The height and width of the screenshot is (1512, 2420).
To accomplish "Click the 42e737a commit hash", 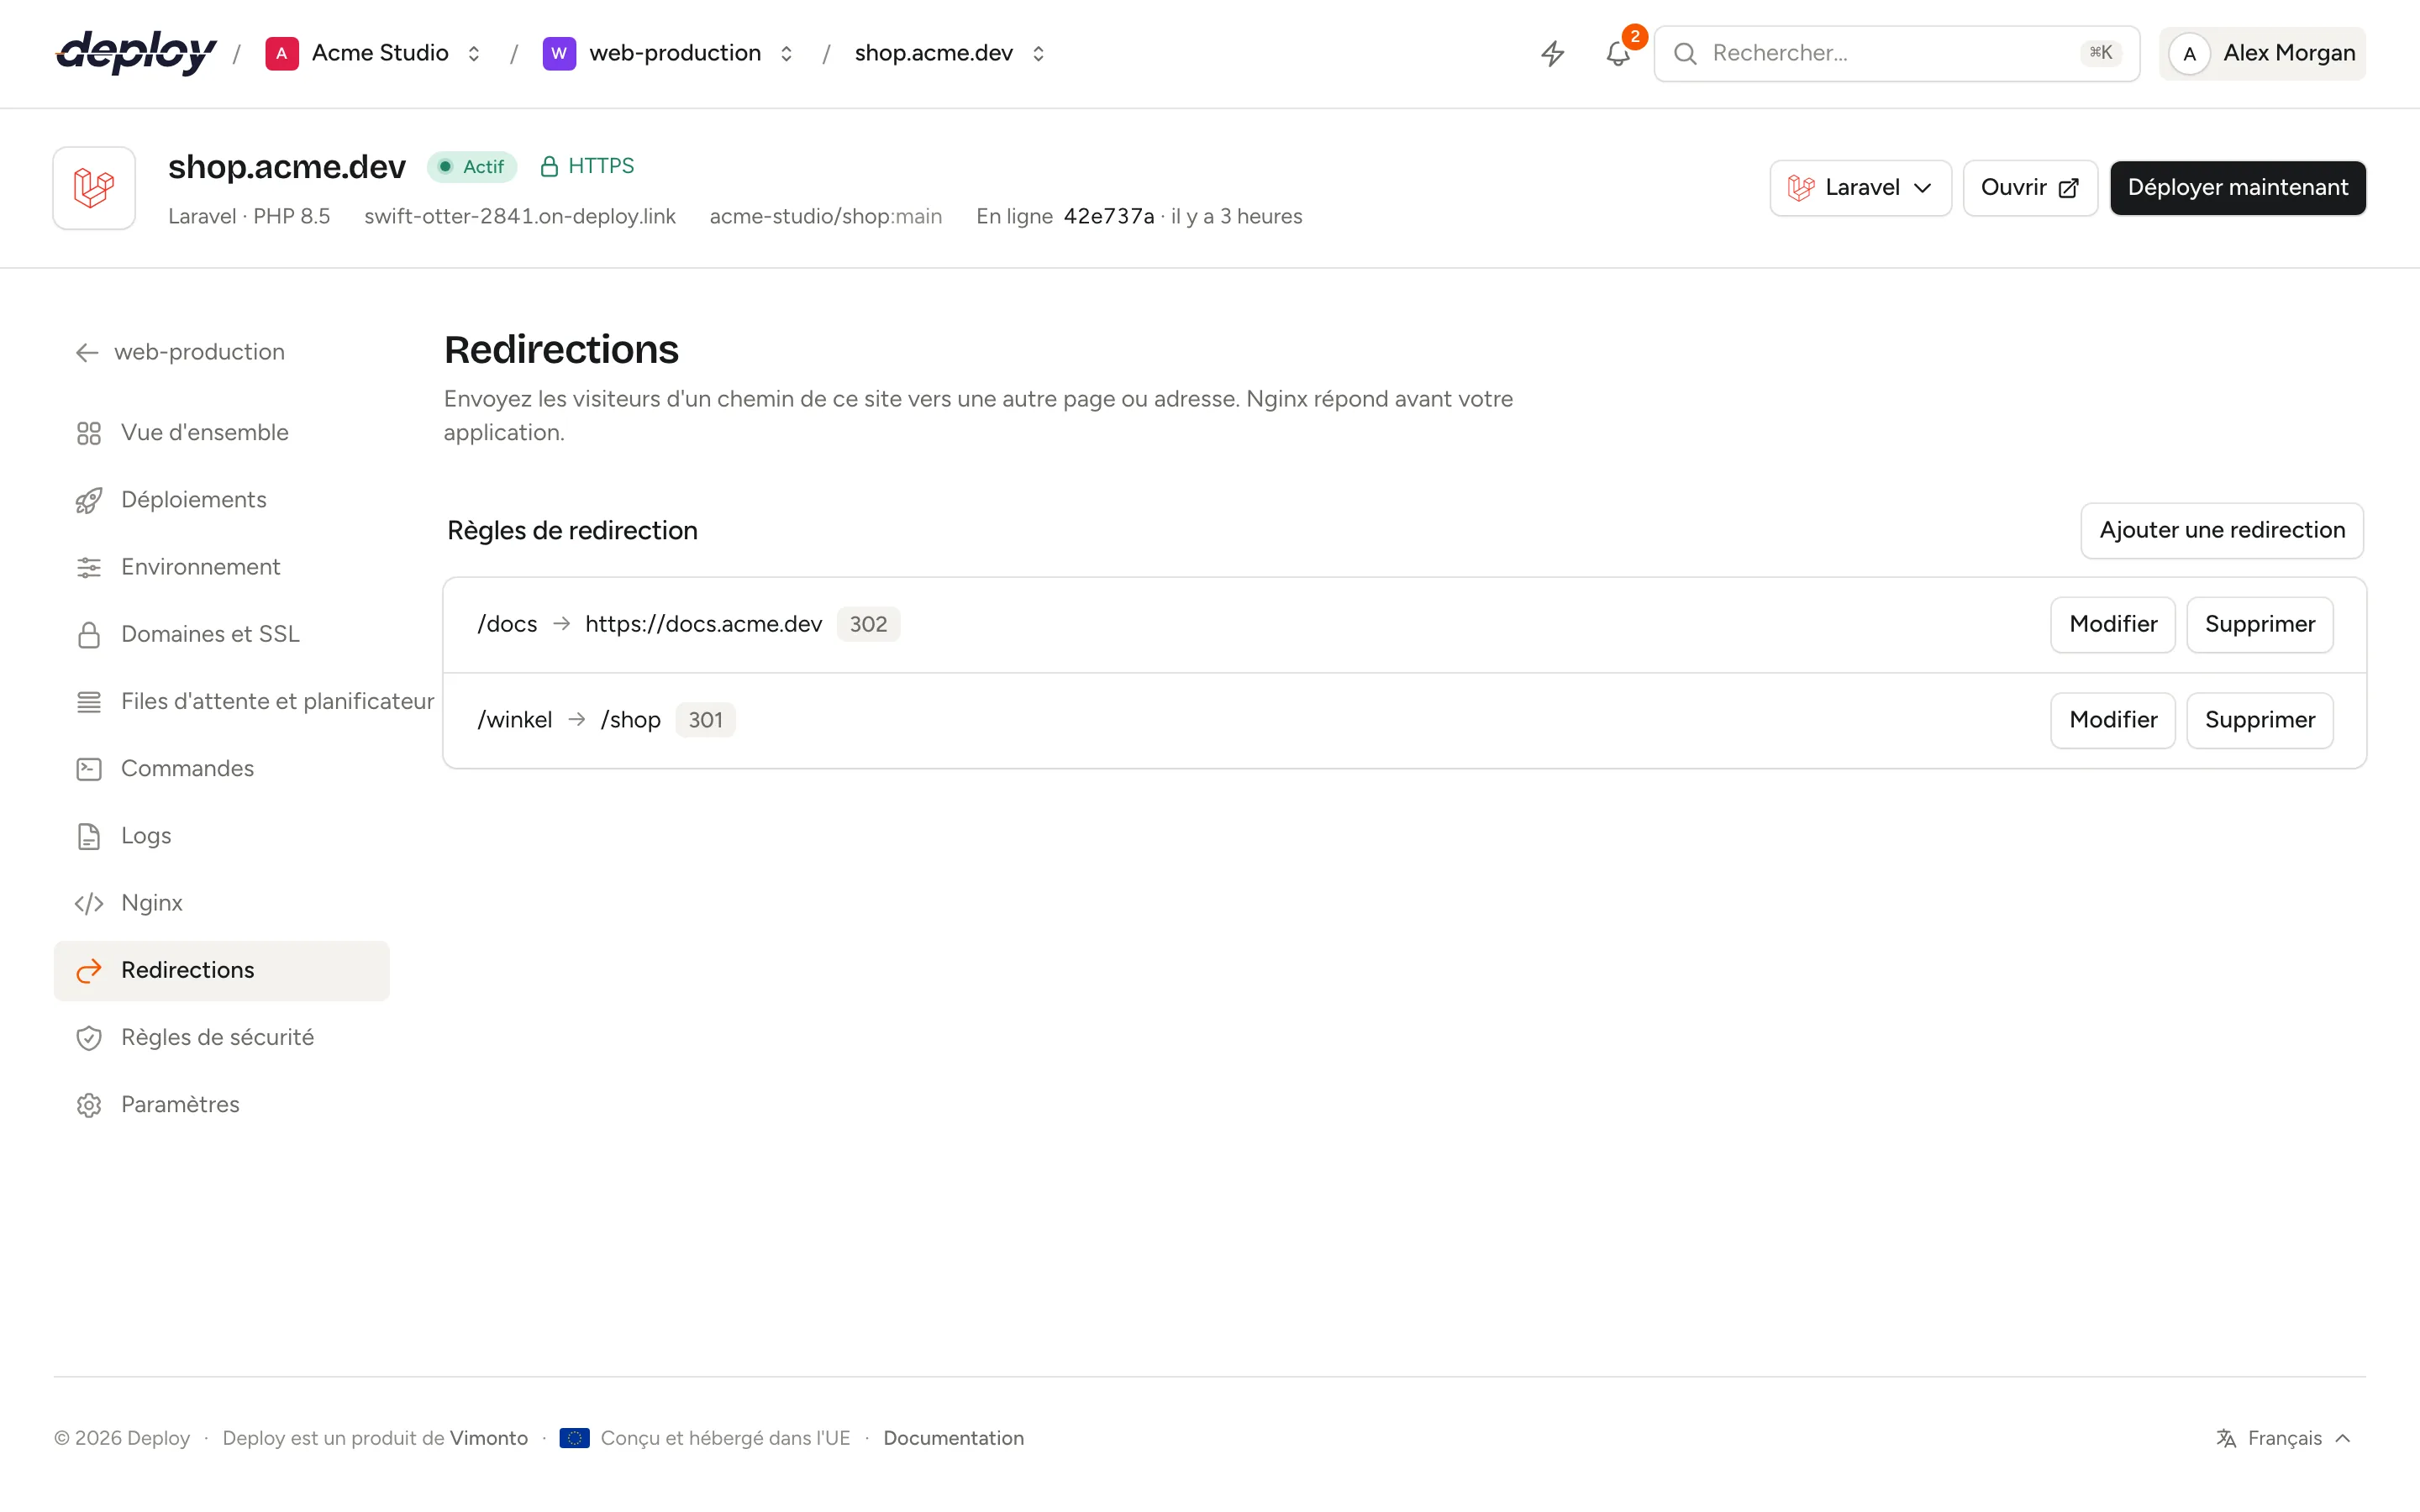I will (1109, 217).
